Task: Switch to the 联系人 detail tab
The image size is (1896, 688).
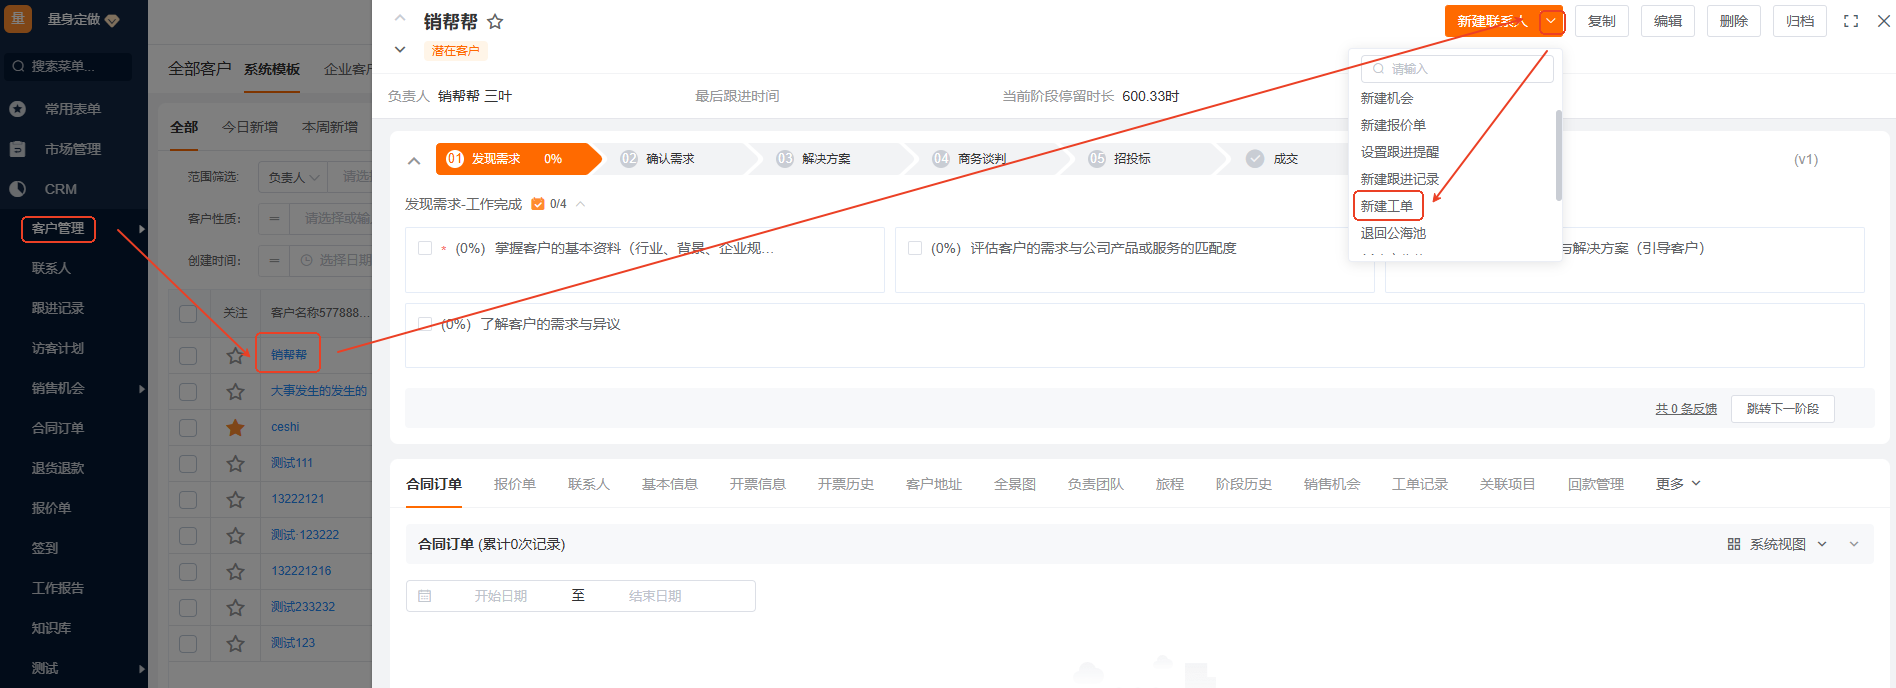Action: coord(589,484)
